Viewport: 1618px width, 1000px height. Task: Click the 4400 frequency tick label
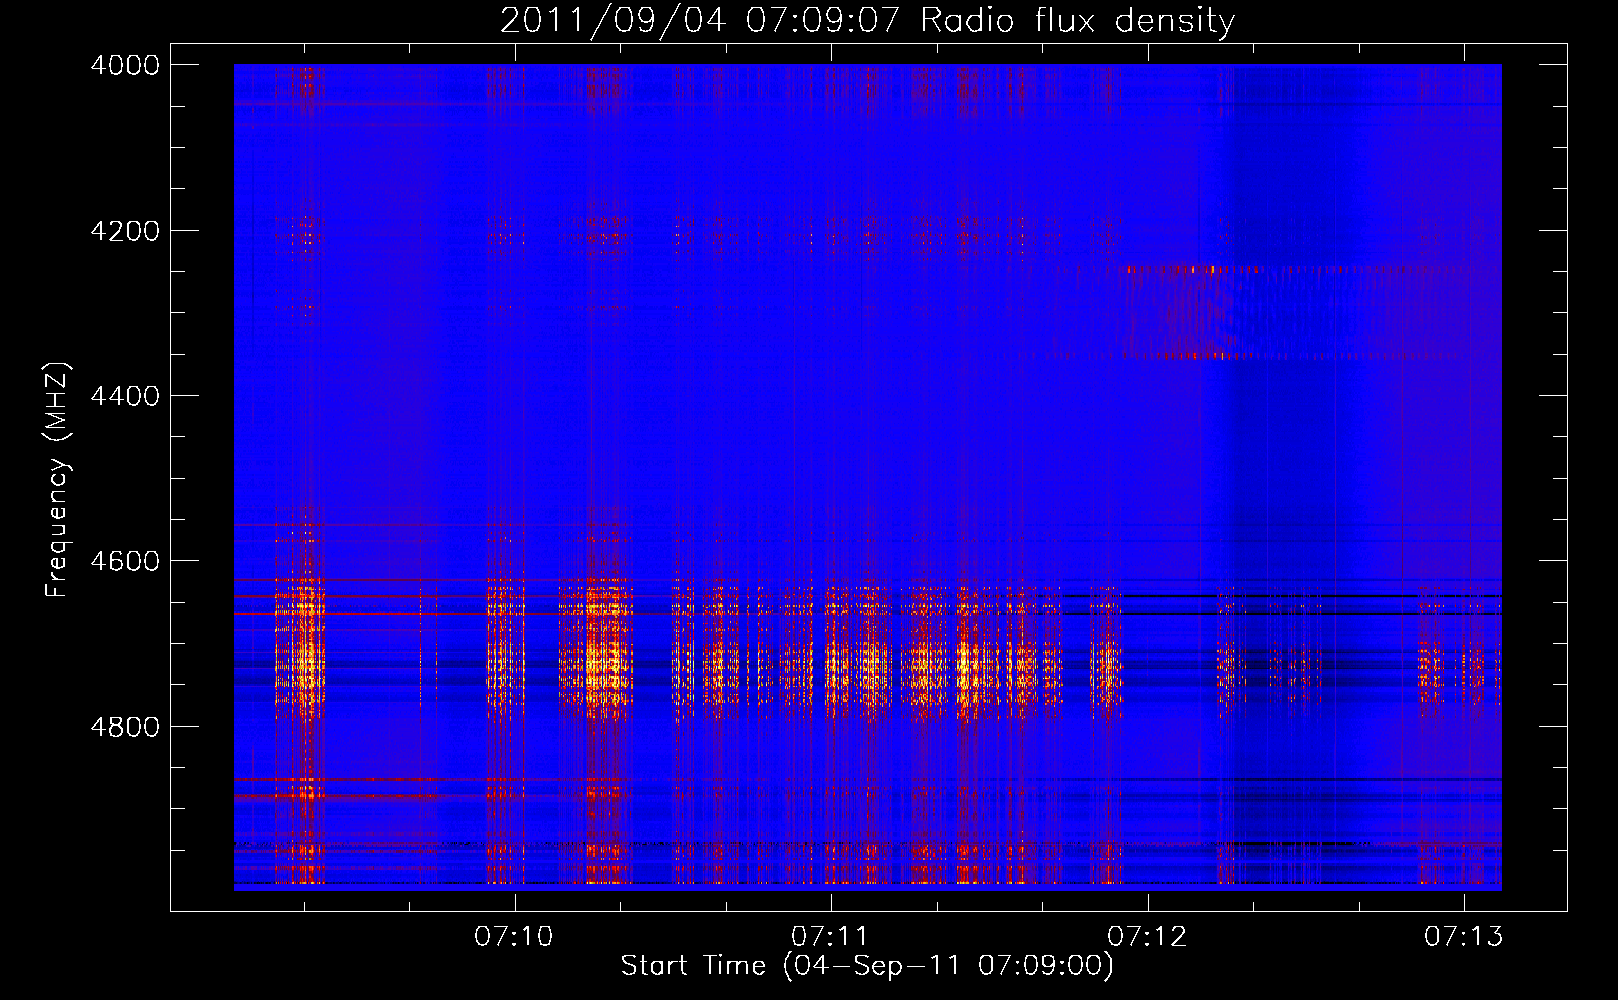[125, 396]
